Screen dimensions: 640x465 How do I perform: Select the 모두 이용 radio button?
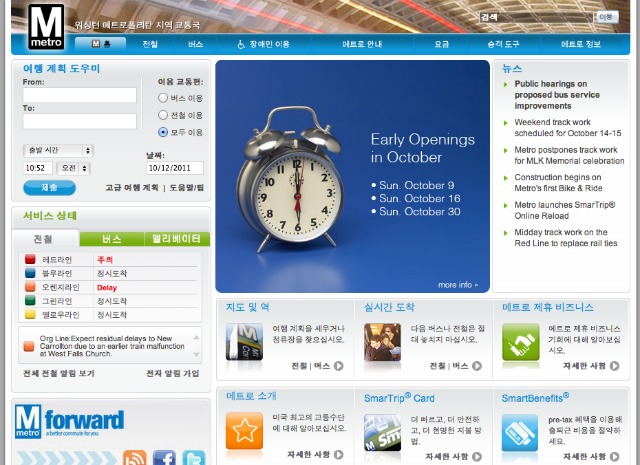coord(163,132)
